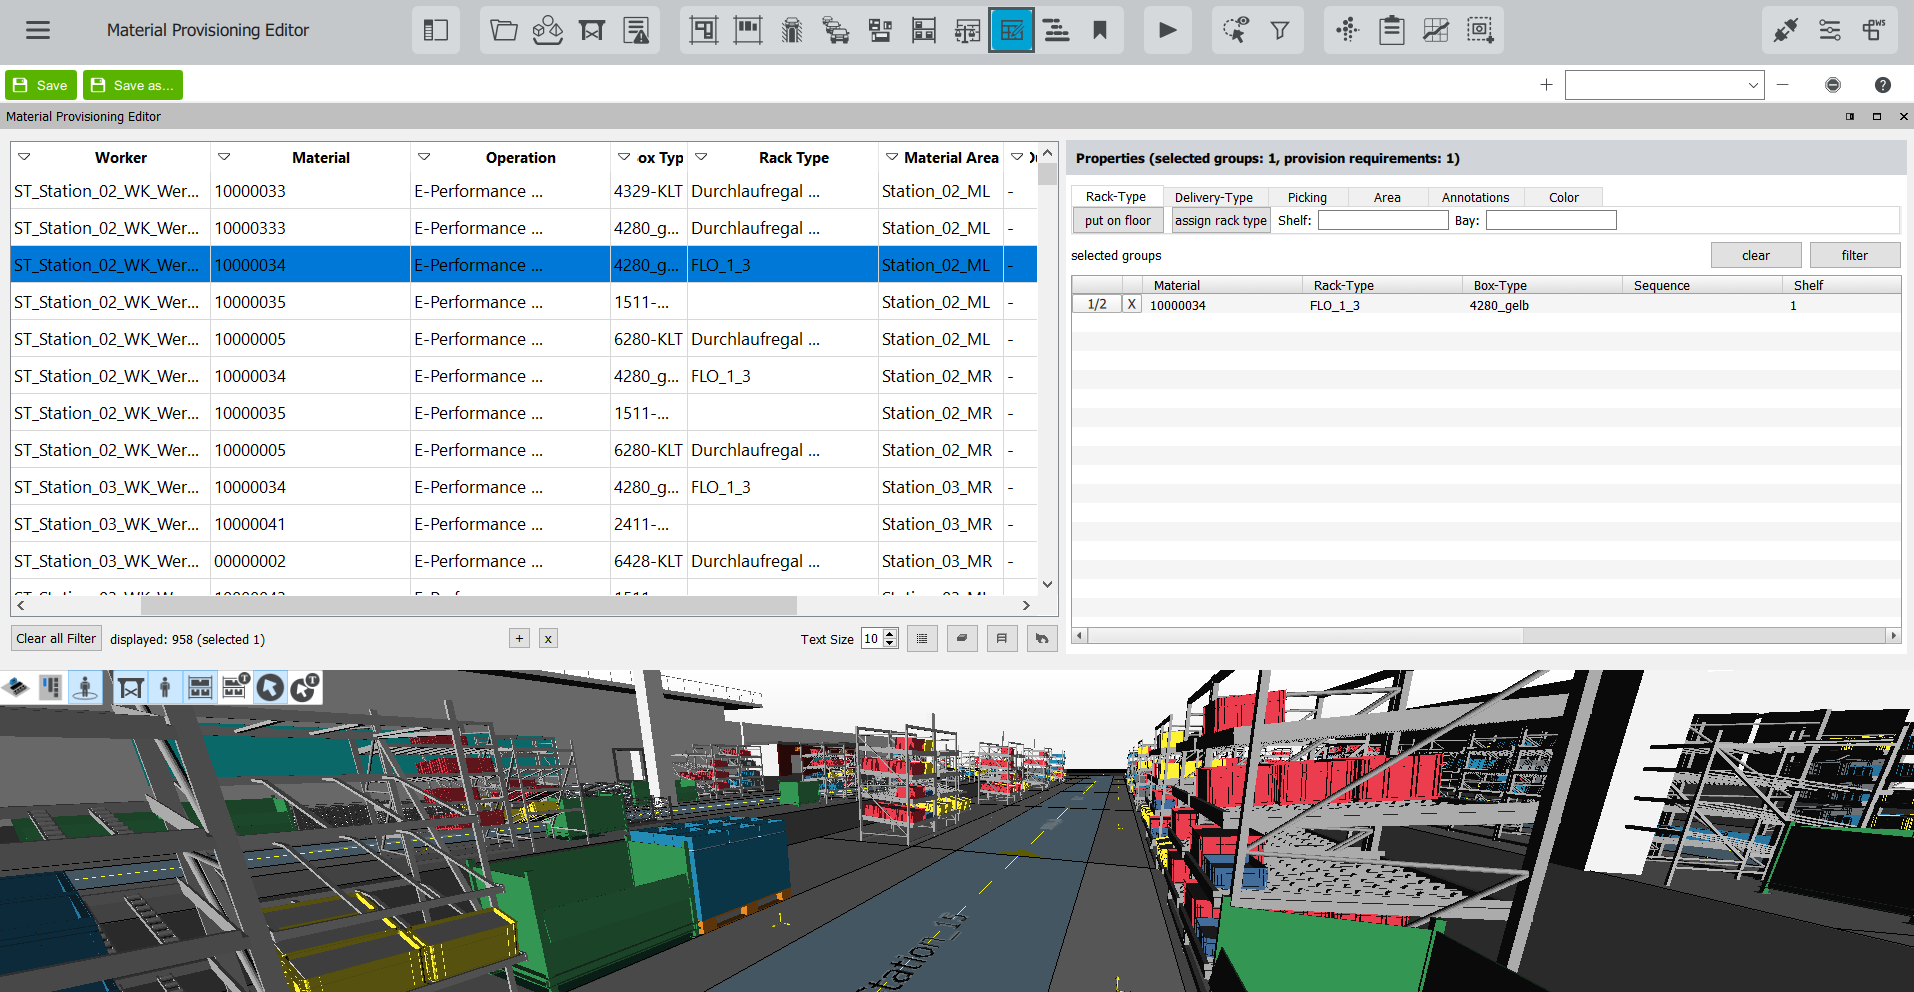The width and height of the screenshot is (1914, 992).
Task: Toggle the cursor with T badge icon
Action: click(x=304, y=687)
